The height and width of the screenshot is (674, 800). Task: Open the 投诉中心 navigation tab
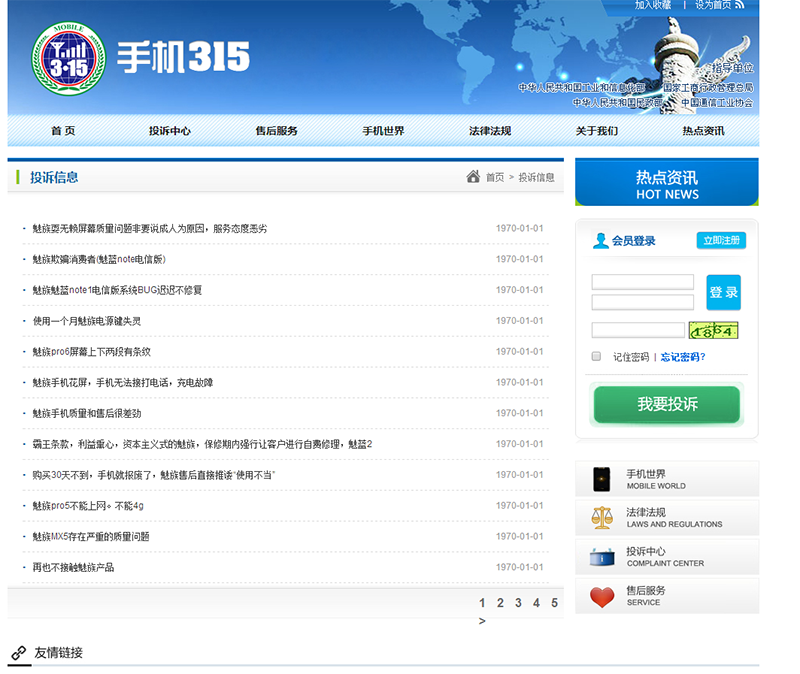pyautogui.click(x=169, y=131)
